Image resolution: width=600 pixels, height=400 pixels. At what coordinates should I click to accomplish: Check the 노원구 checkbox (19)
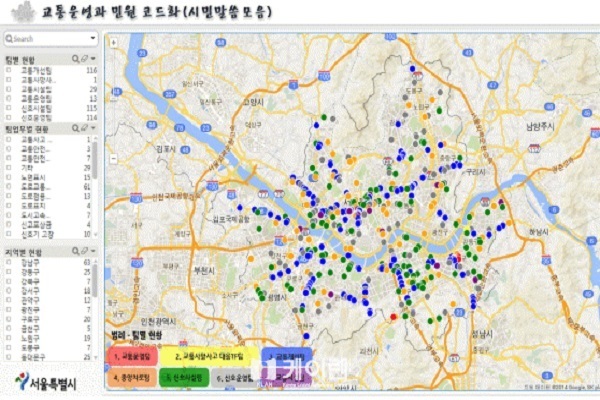[8, 338]
